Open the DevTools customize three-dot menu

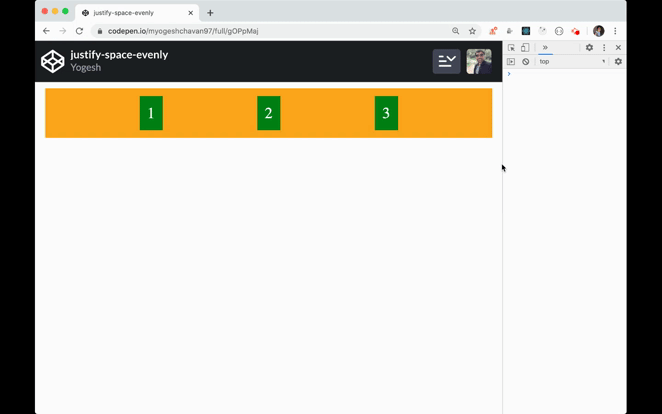(604, 48)
